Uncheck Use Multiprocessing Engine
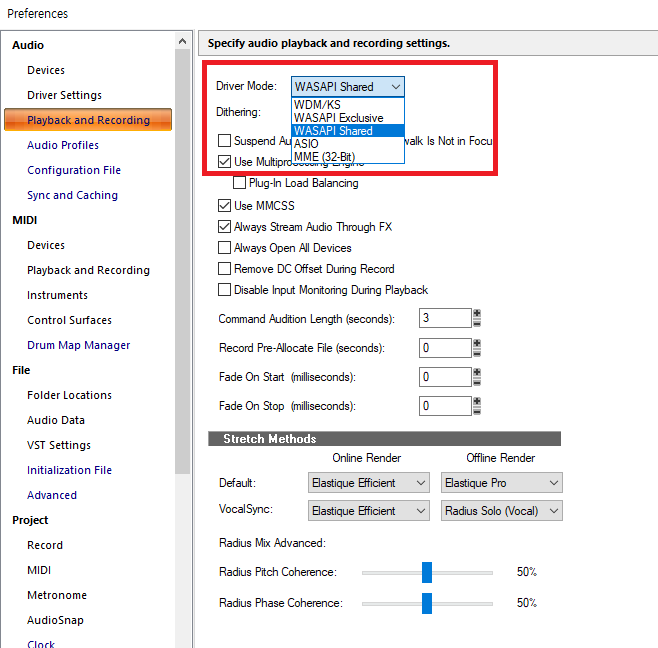The image size is (658, 648). pos(225,162)
